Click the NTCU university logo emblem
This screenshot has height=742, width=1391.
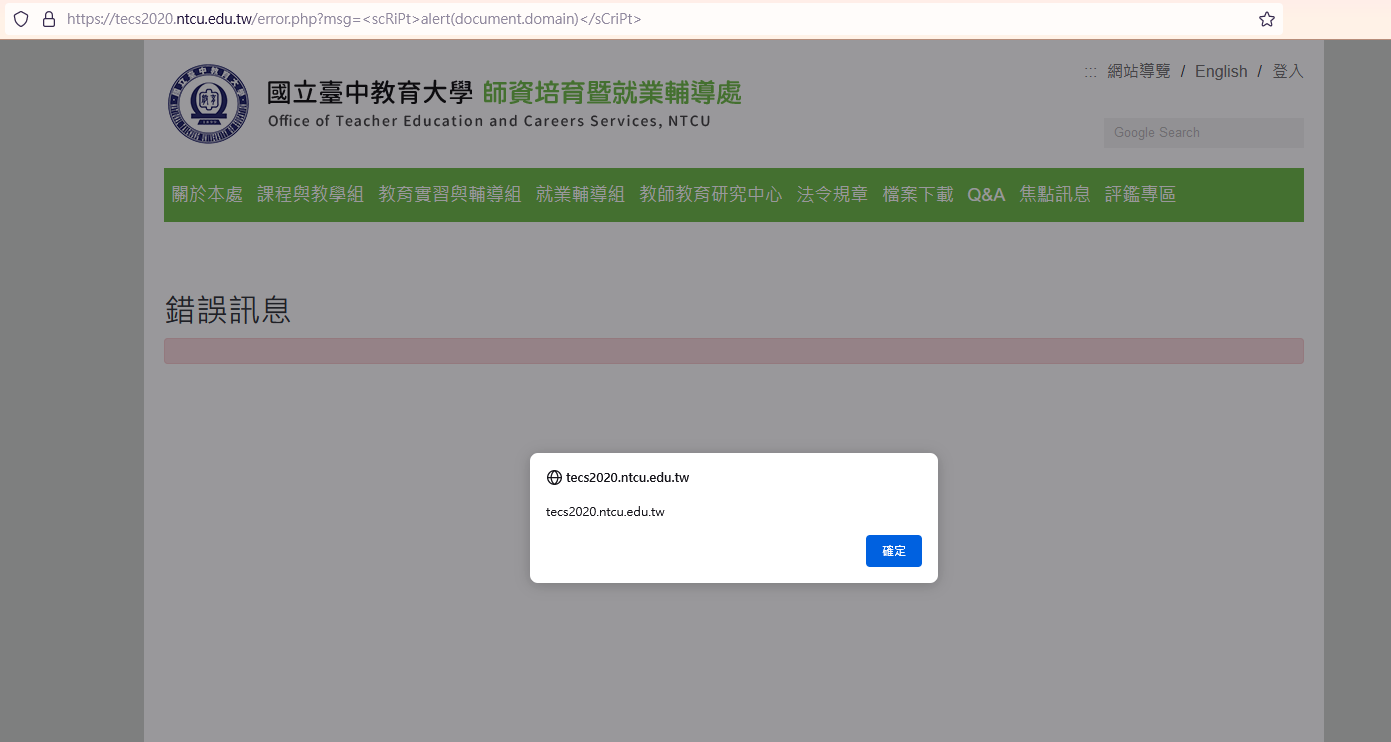pyautogui.click(x=207, y=104)
